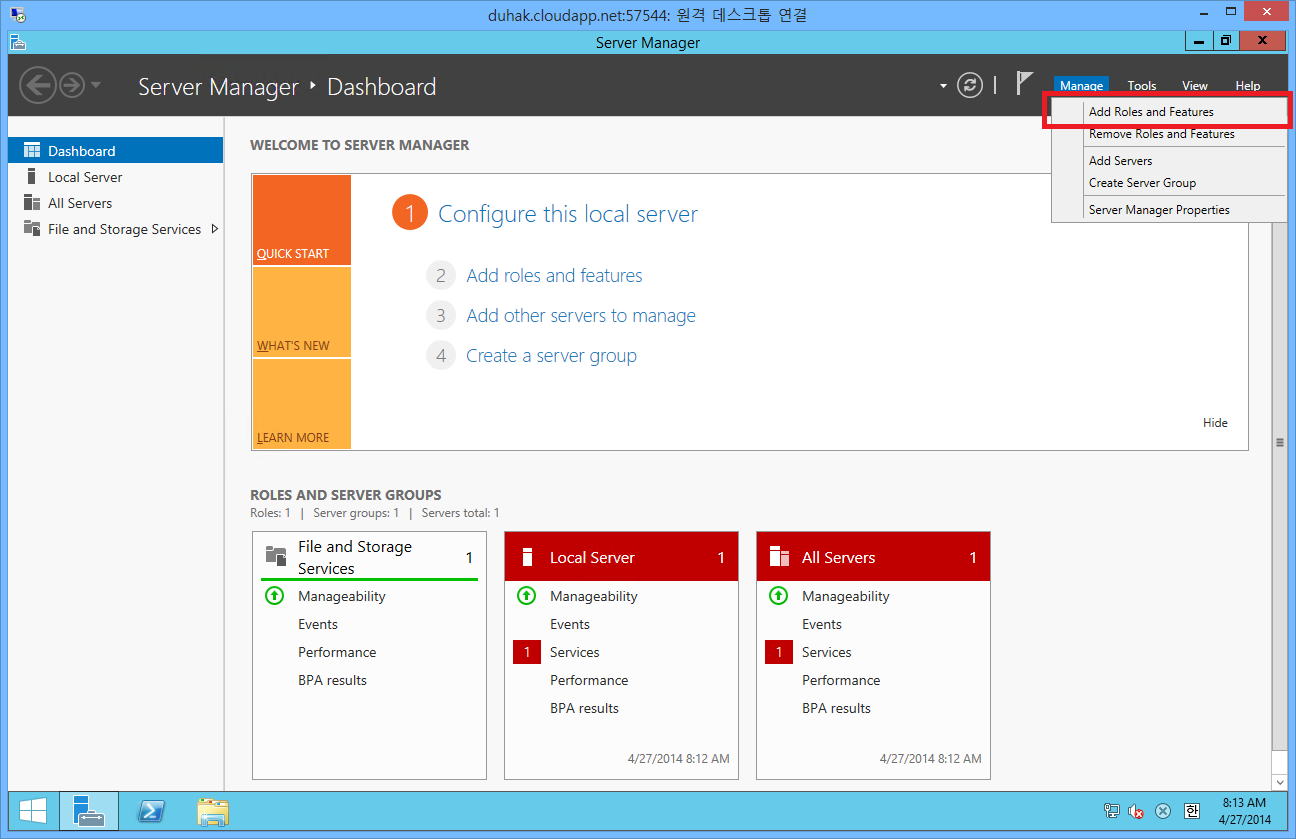Click Create a server group link
Screen dimensions: 1296x839
tap(551, 355)
